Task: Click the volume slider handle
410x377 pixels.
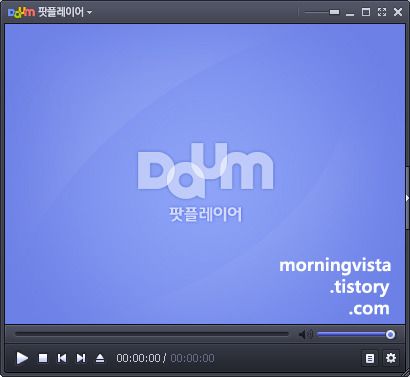Action: [390, 334]
